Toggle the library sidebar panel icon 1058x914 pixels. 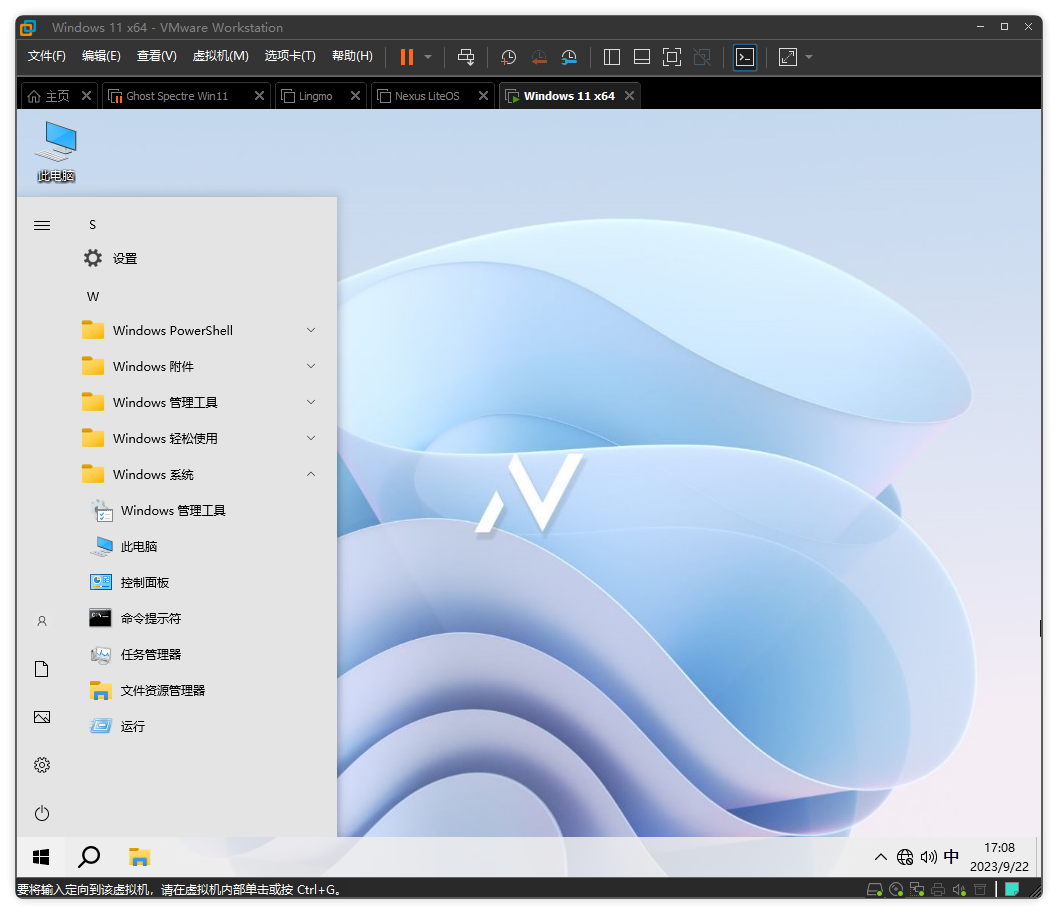click(x=612, y=57)
